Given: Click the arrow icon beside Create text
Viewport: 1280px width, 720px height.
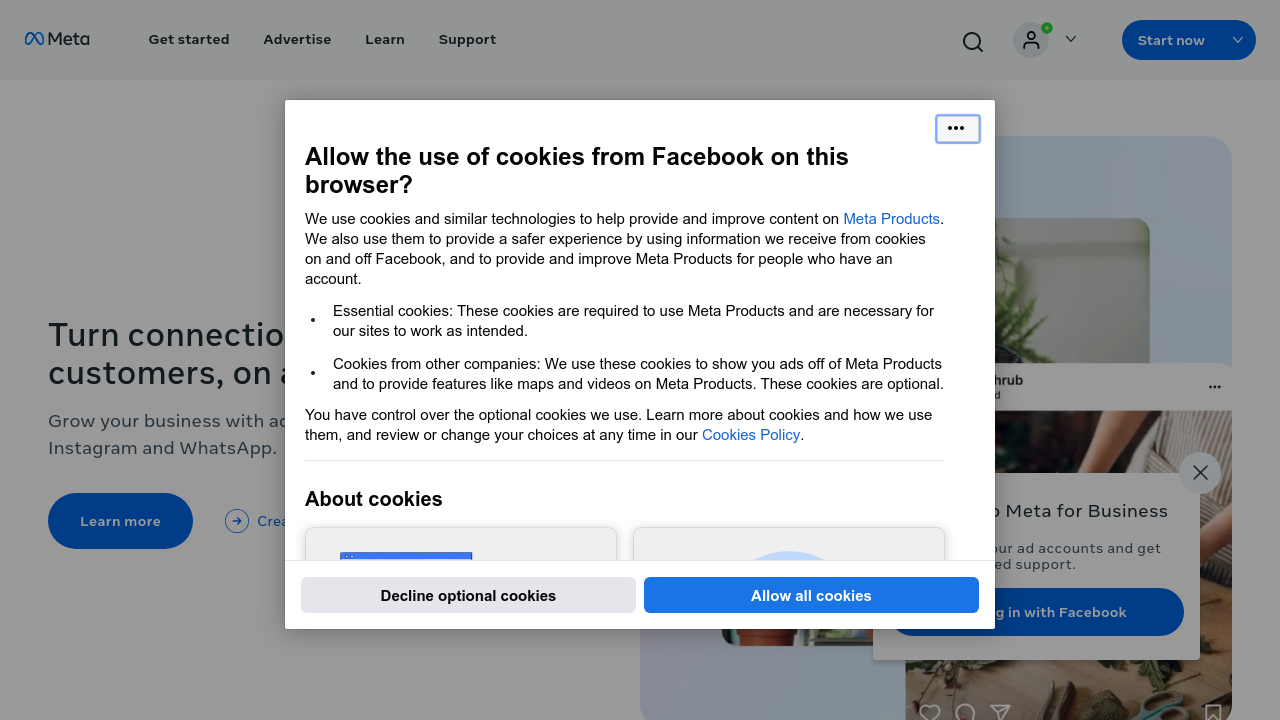Looking at the screenshot, I should [x=237, y=521].
